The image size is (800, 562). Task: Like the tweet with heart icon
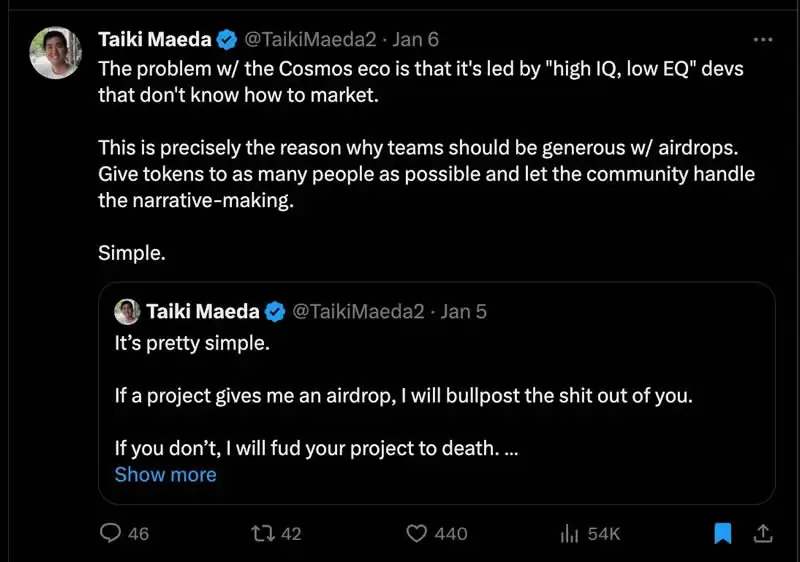point(416,533)
